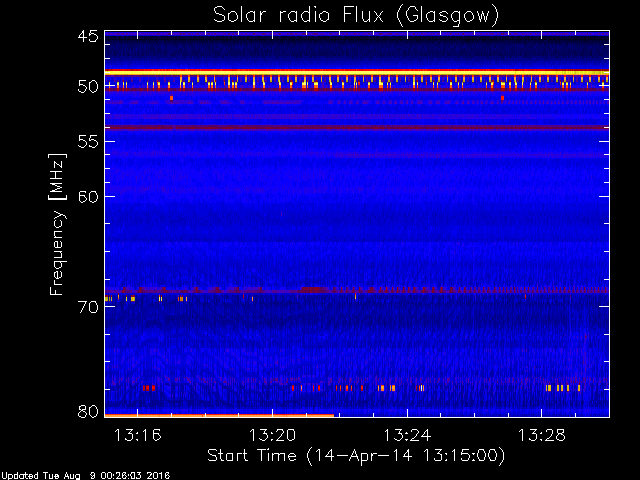Image resolution: width=640 pixels, height=480 pixels.
Task: Click the 13:28 time tick label
Action: click(x=542, y=435)
